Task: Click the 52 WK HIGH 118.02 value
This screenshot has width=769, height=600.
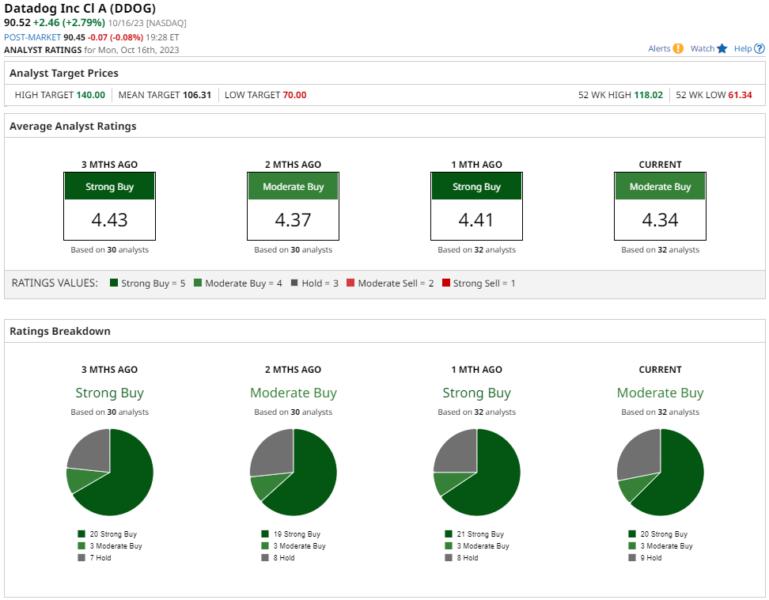Action: (x=648, y=95)
